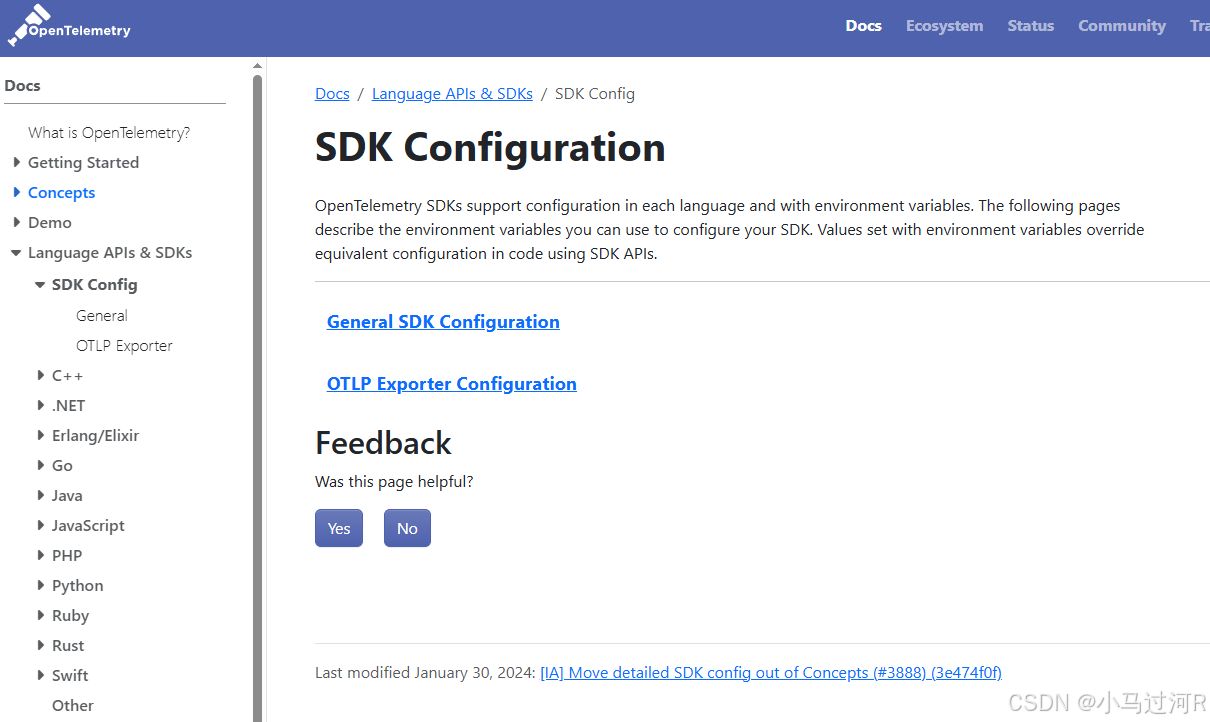Screen dimensions: 1210x722
Task: Expand the Demo section arrow
Action: [17, 222]
